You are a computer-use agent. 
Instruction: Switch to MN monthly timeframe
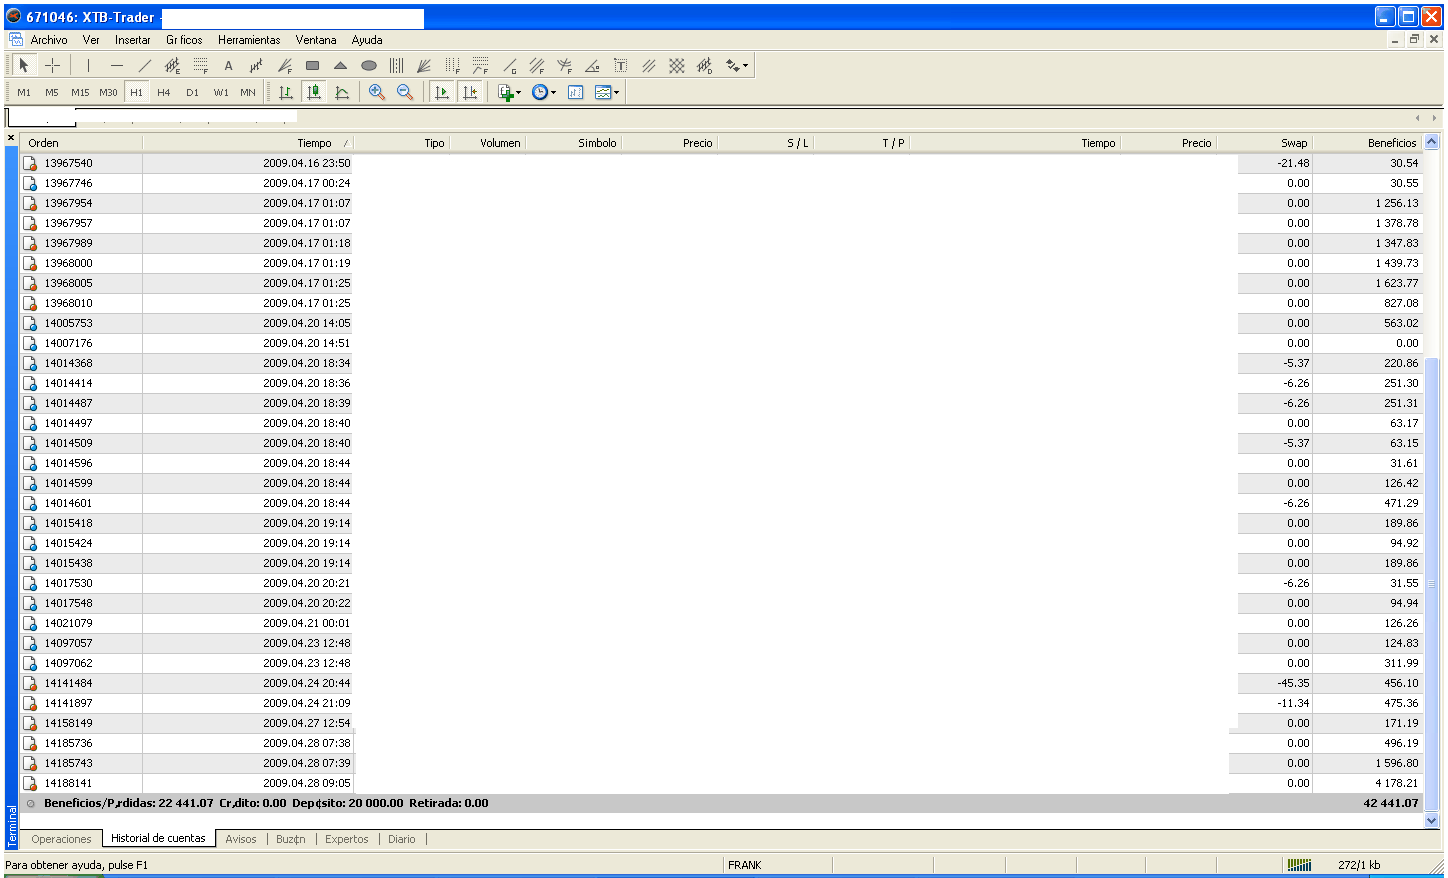[x=248, y=92]
